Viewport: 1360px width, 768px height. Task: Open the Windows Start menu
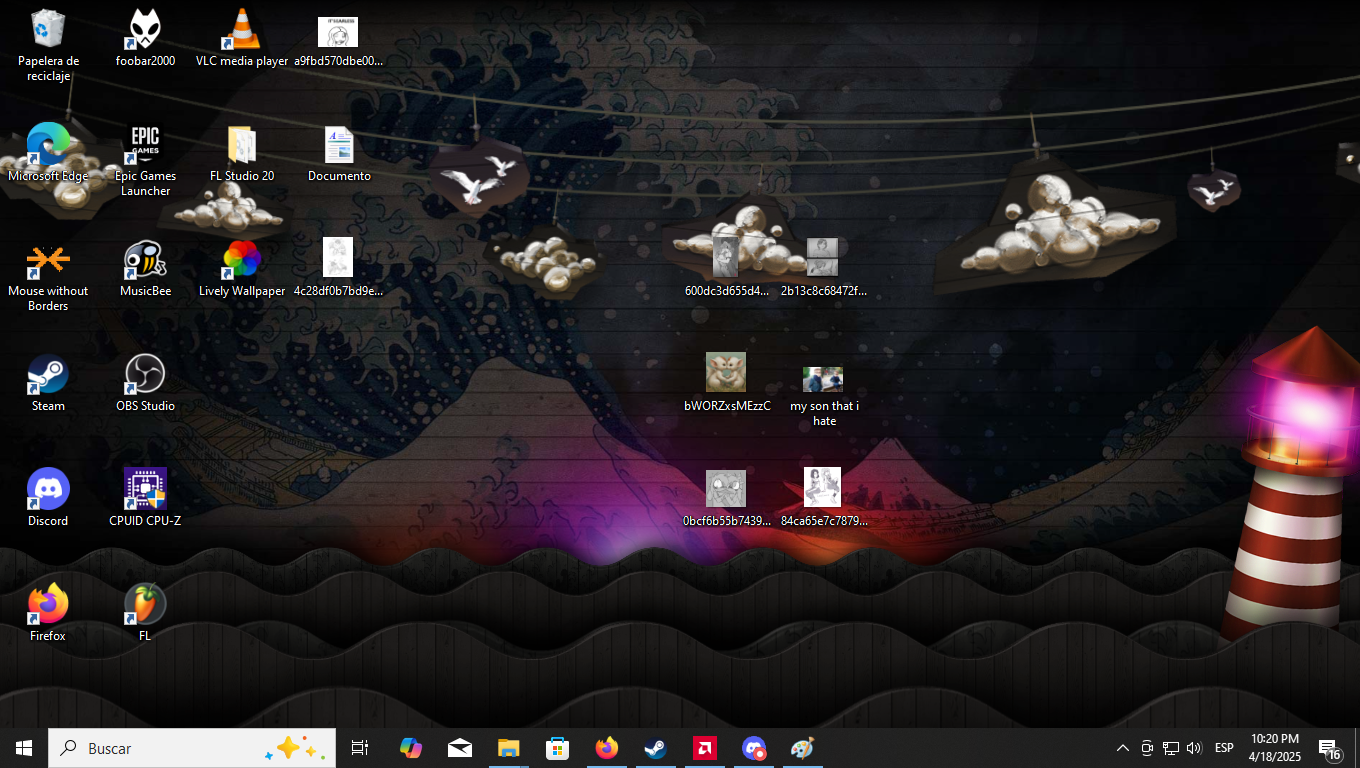pos(24,748)
